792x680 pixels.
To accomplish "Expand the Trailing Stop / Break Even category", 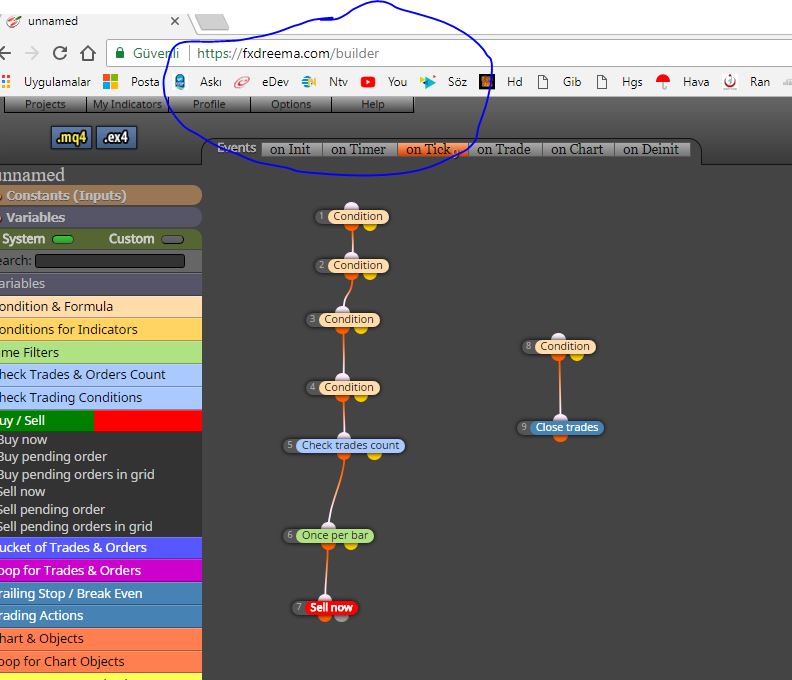I will tap(101, 593).
